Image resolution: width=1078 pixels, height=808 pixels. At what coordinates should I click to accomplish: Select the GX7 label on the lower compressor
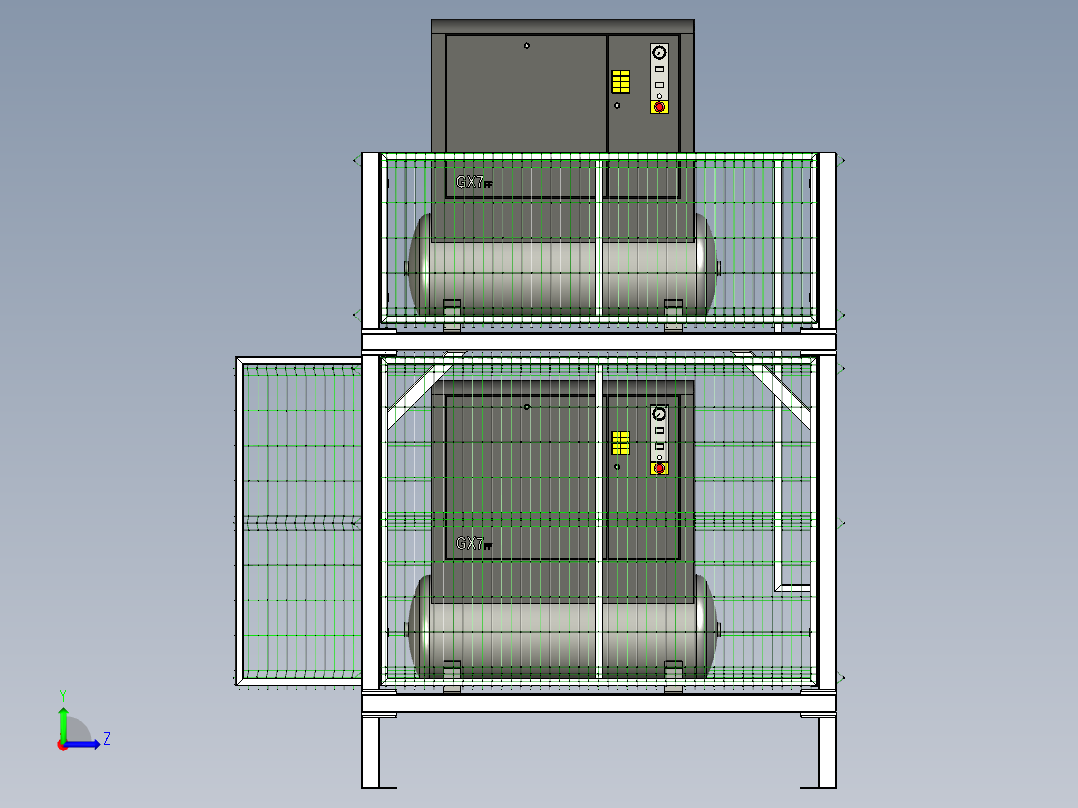point(474,544)
